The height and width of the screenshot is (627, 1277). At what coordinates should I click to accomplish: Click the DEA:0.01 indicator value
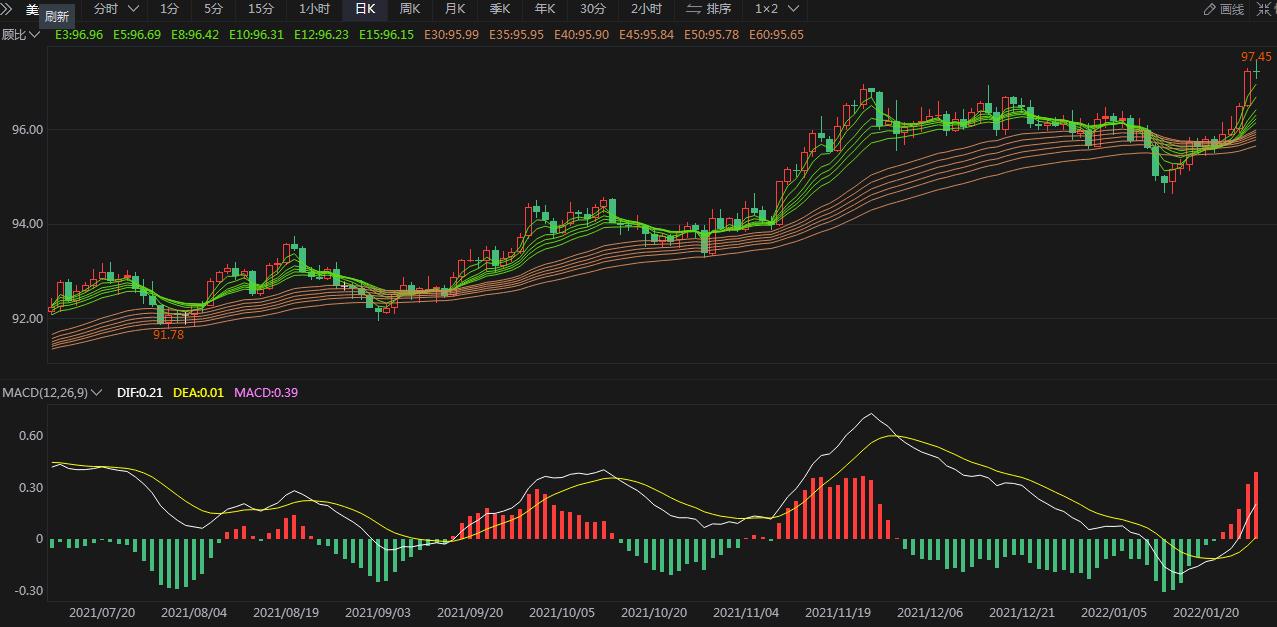click(x=198, y=393)
